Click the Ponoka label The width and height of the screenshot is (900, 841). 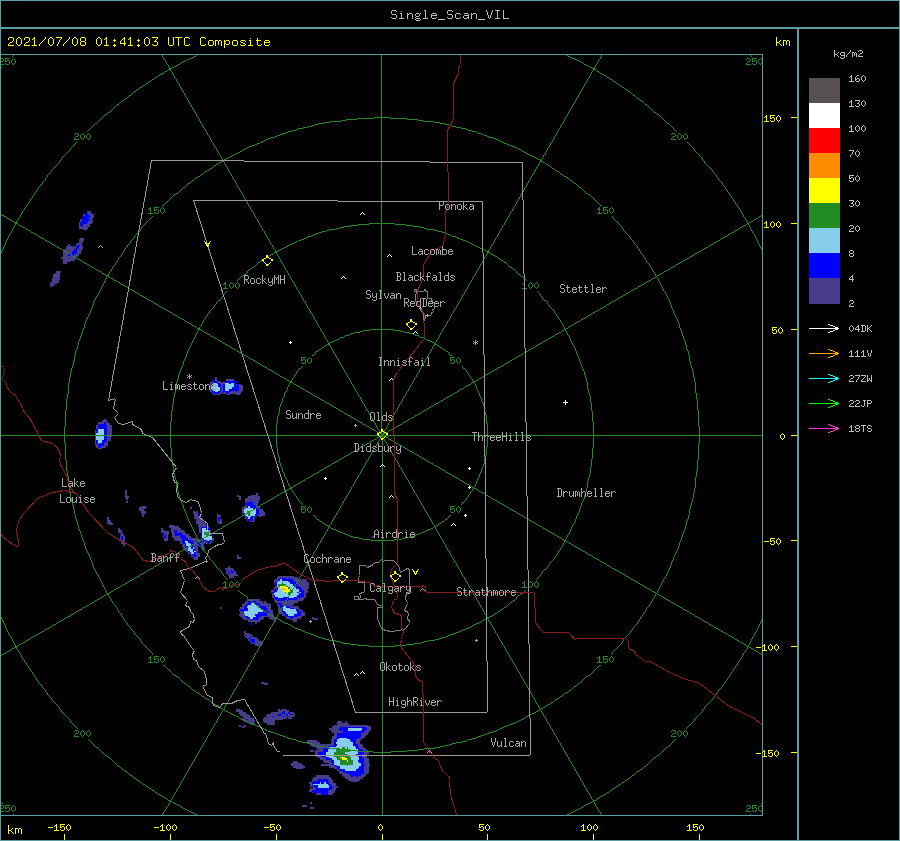click(456, 206)
